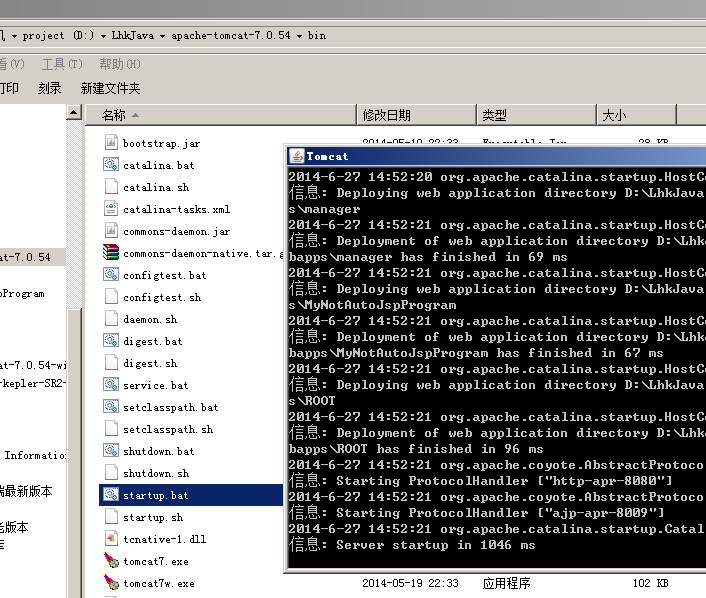
Task: Click the 应用程序 type cell of tomcat7w.exe
Action: pos(507,584)
